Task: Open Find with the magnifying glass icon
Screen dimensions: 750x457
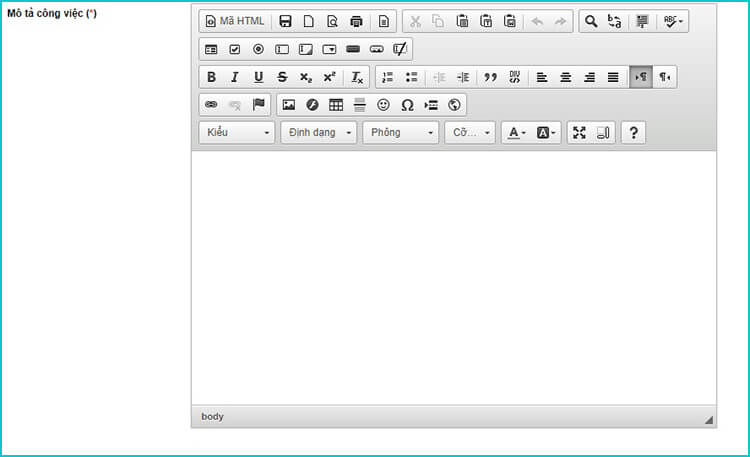Action: pyautogui.click(x=591, y=21)
